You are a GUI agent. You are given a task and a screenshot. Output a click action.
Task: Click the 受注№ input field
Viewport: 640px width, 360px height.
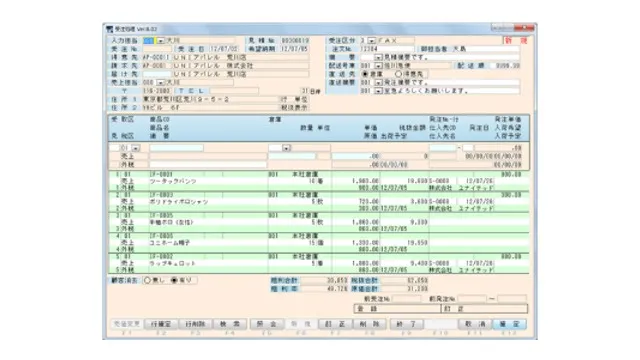pyautogui.click(x=157, y=49)
